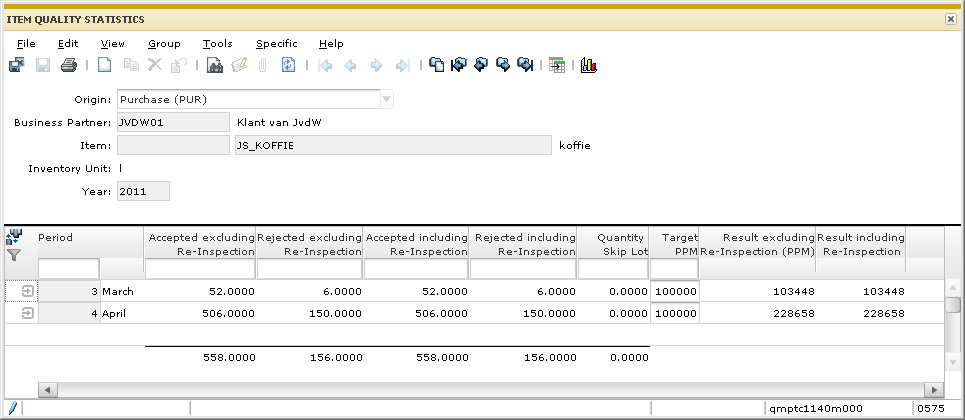This screenshot has height=420, width=965.
Task: Click the Target PPM column header
Action: (x=674, y=244)
